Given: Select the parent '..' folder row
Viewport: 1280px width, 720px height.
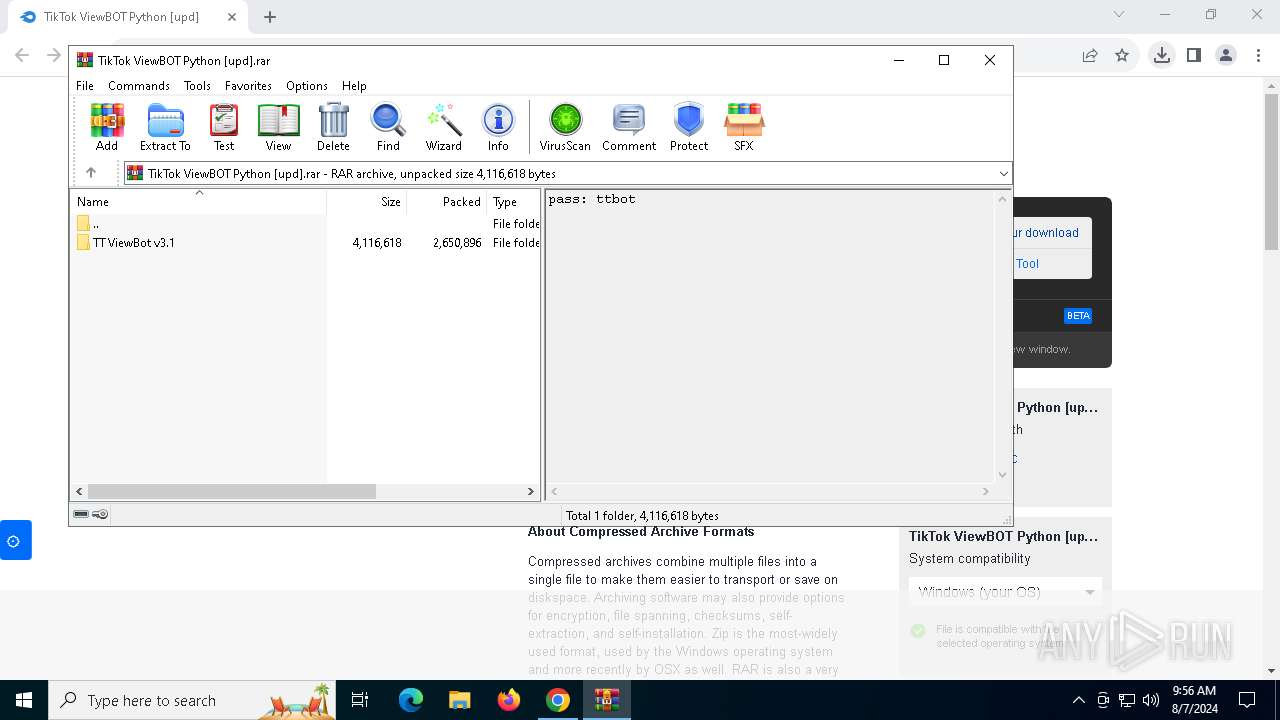Looking at the screenshot, I should click(96, 224).
